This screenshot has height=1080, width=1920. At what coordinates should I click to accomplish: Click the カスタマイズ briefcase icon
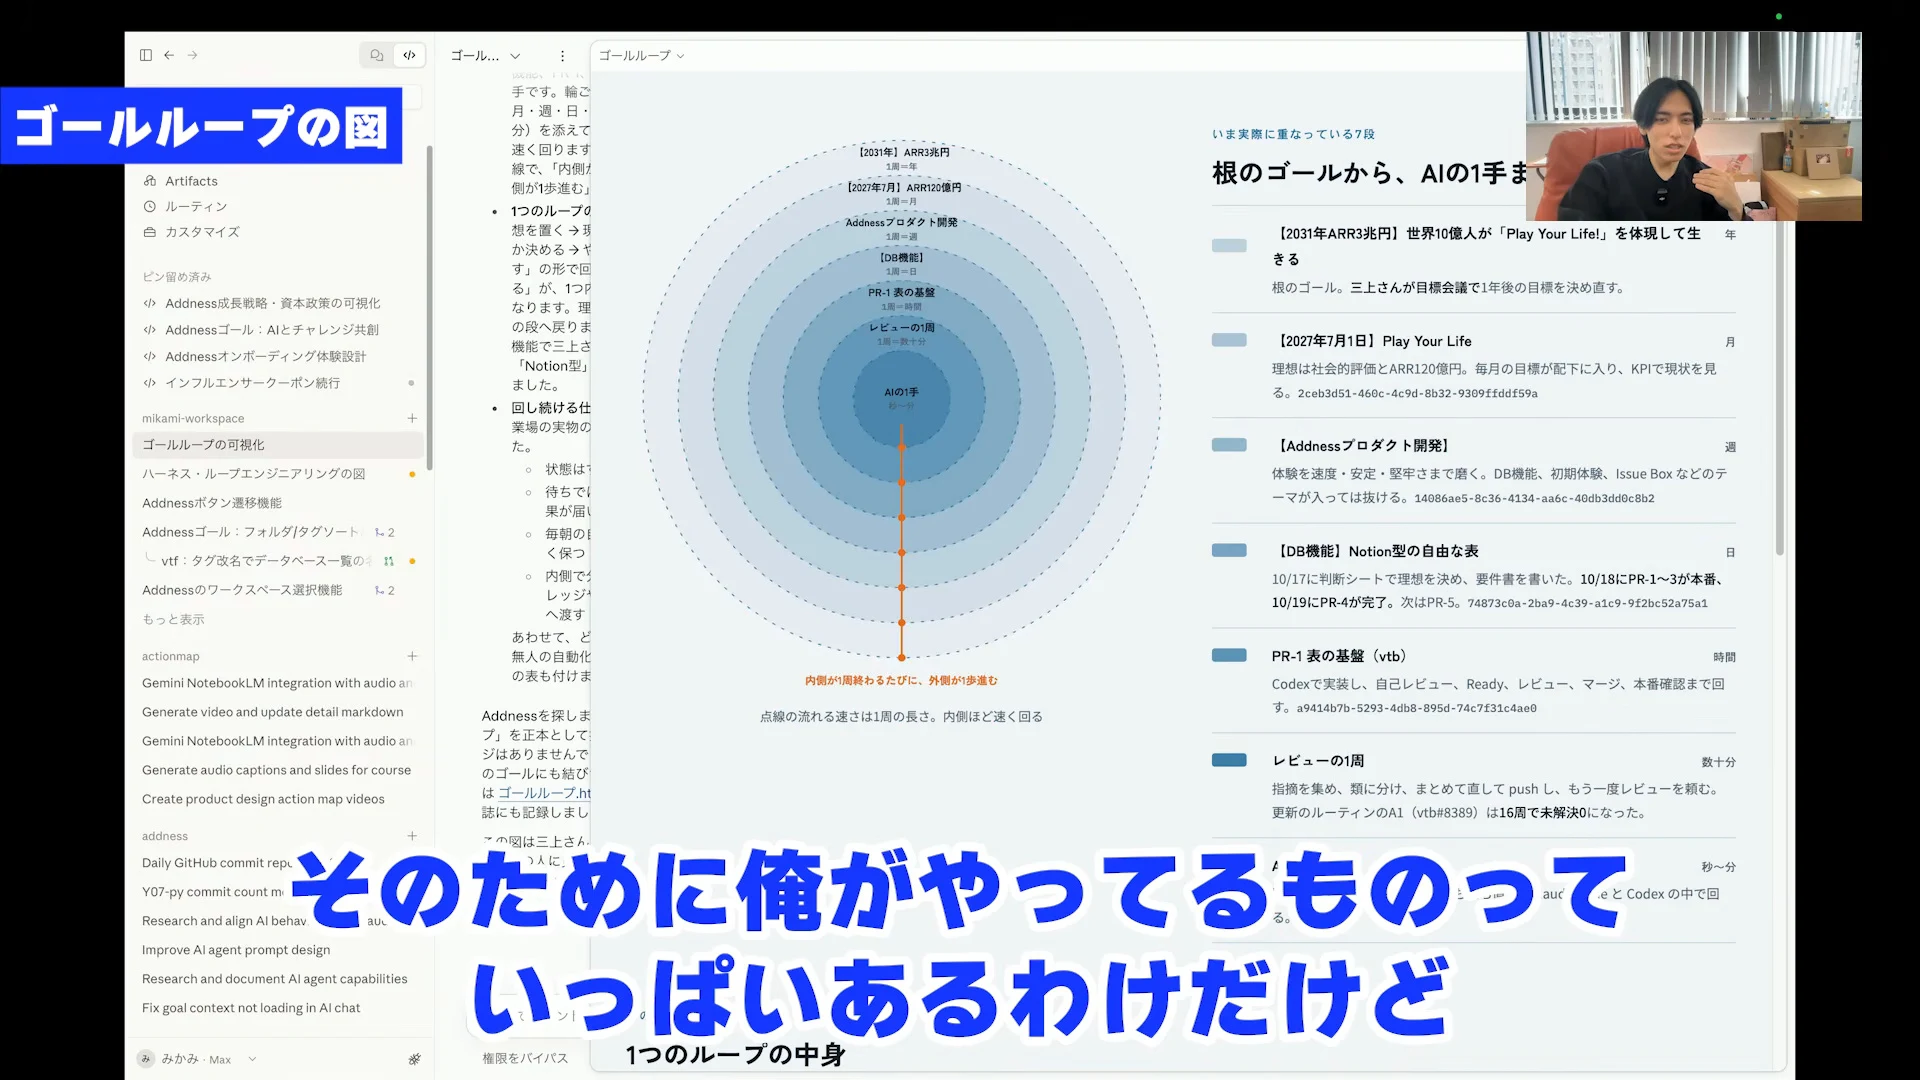150,232
